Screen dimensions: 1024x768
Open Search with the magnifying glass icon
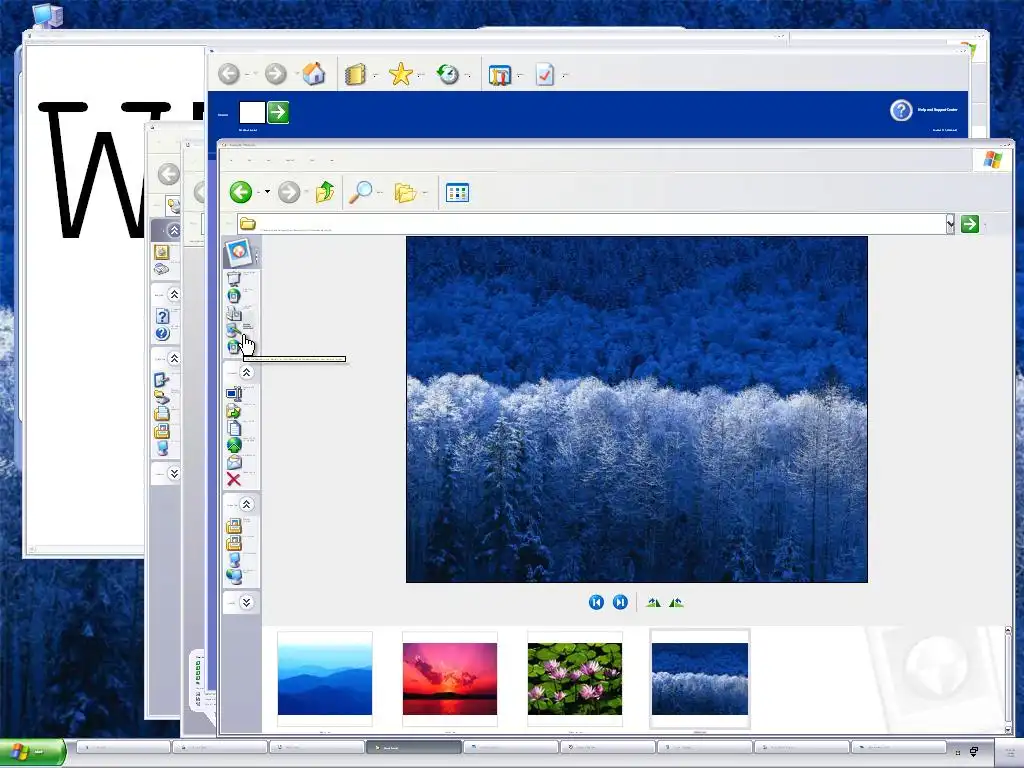pos(360,192)
